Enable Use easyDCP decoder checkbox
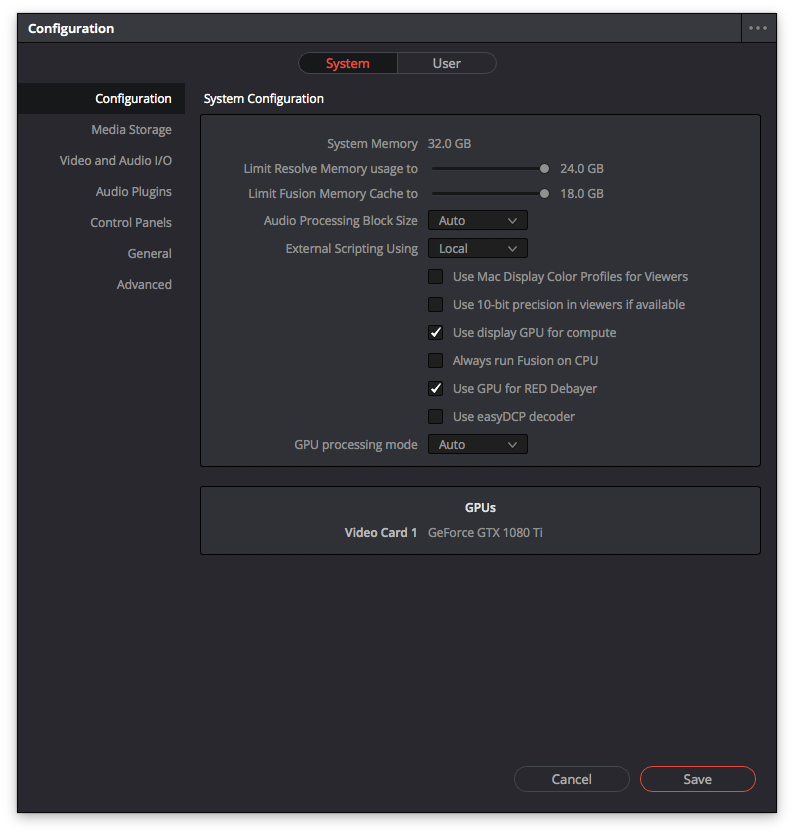 click(436, 416)
